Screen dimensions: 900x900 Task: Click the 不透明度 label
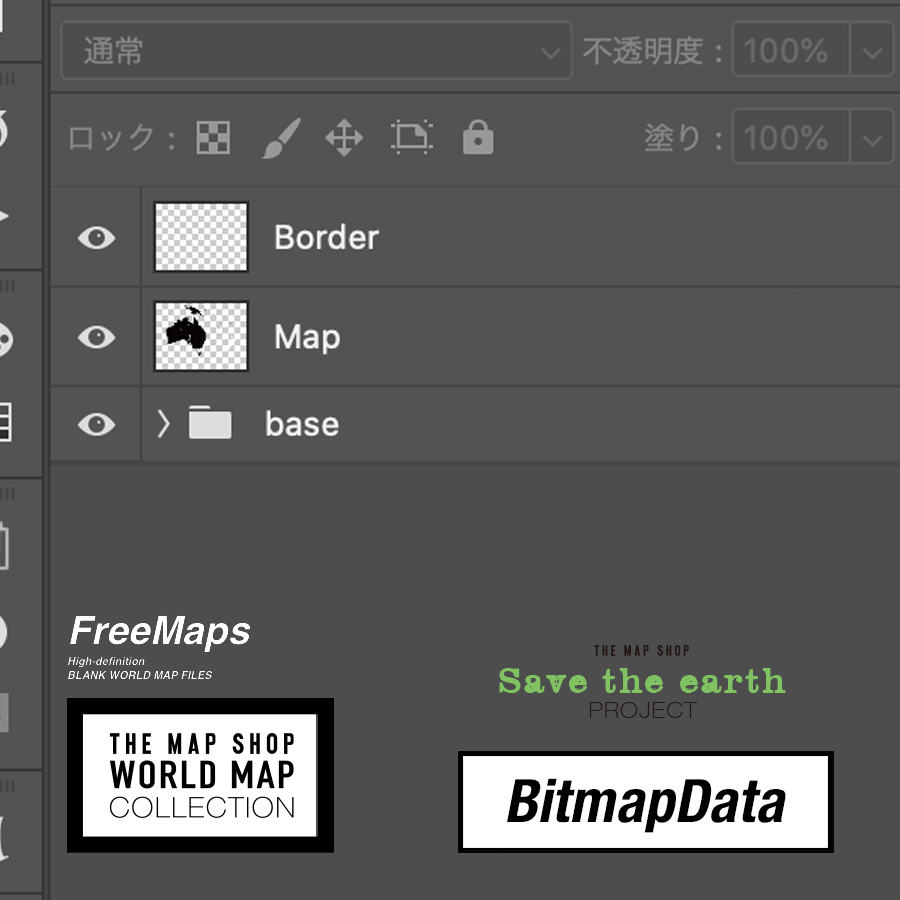point(653,51)
